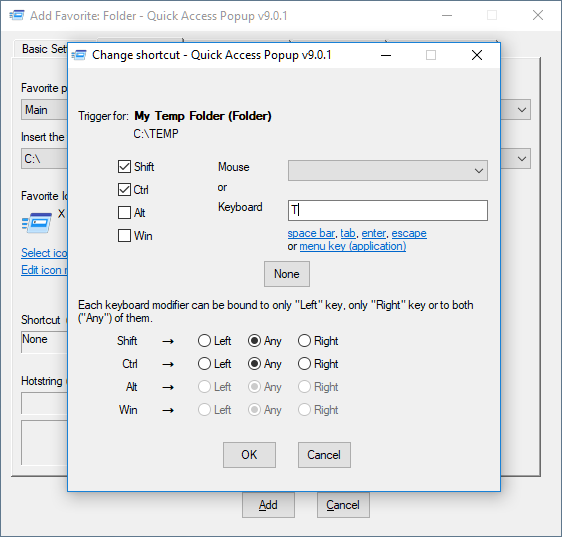The image size is (562, 537).
Task: Click the 'C:\TEMP' path text
Action: pyautogui.click(x=156, y=134)
